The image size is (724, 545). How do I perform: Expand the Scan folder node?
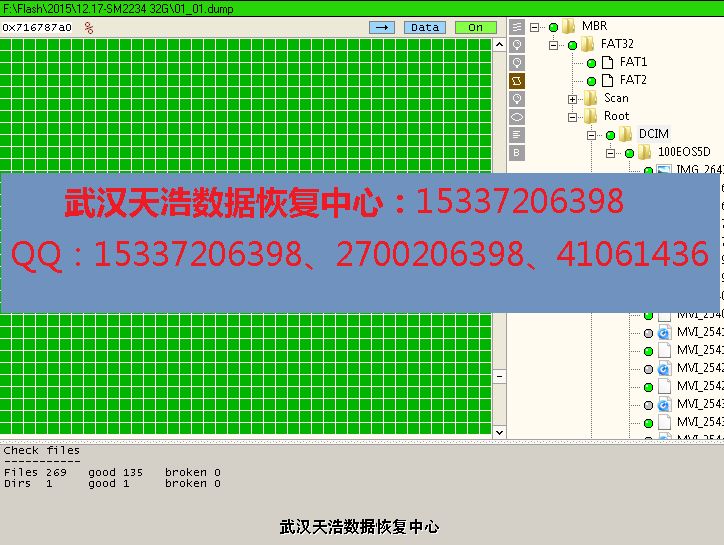tap(573, 98)
